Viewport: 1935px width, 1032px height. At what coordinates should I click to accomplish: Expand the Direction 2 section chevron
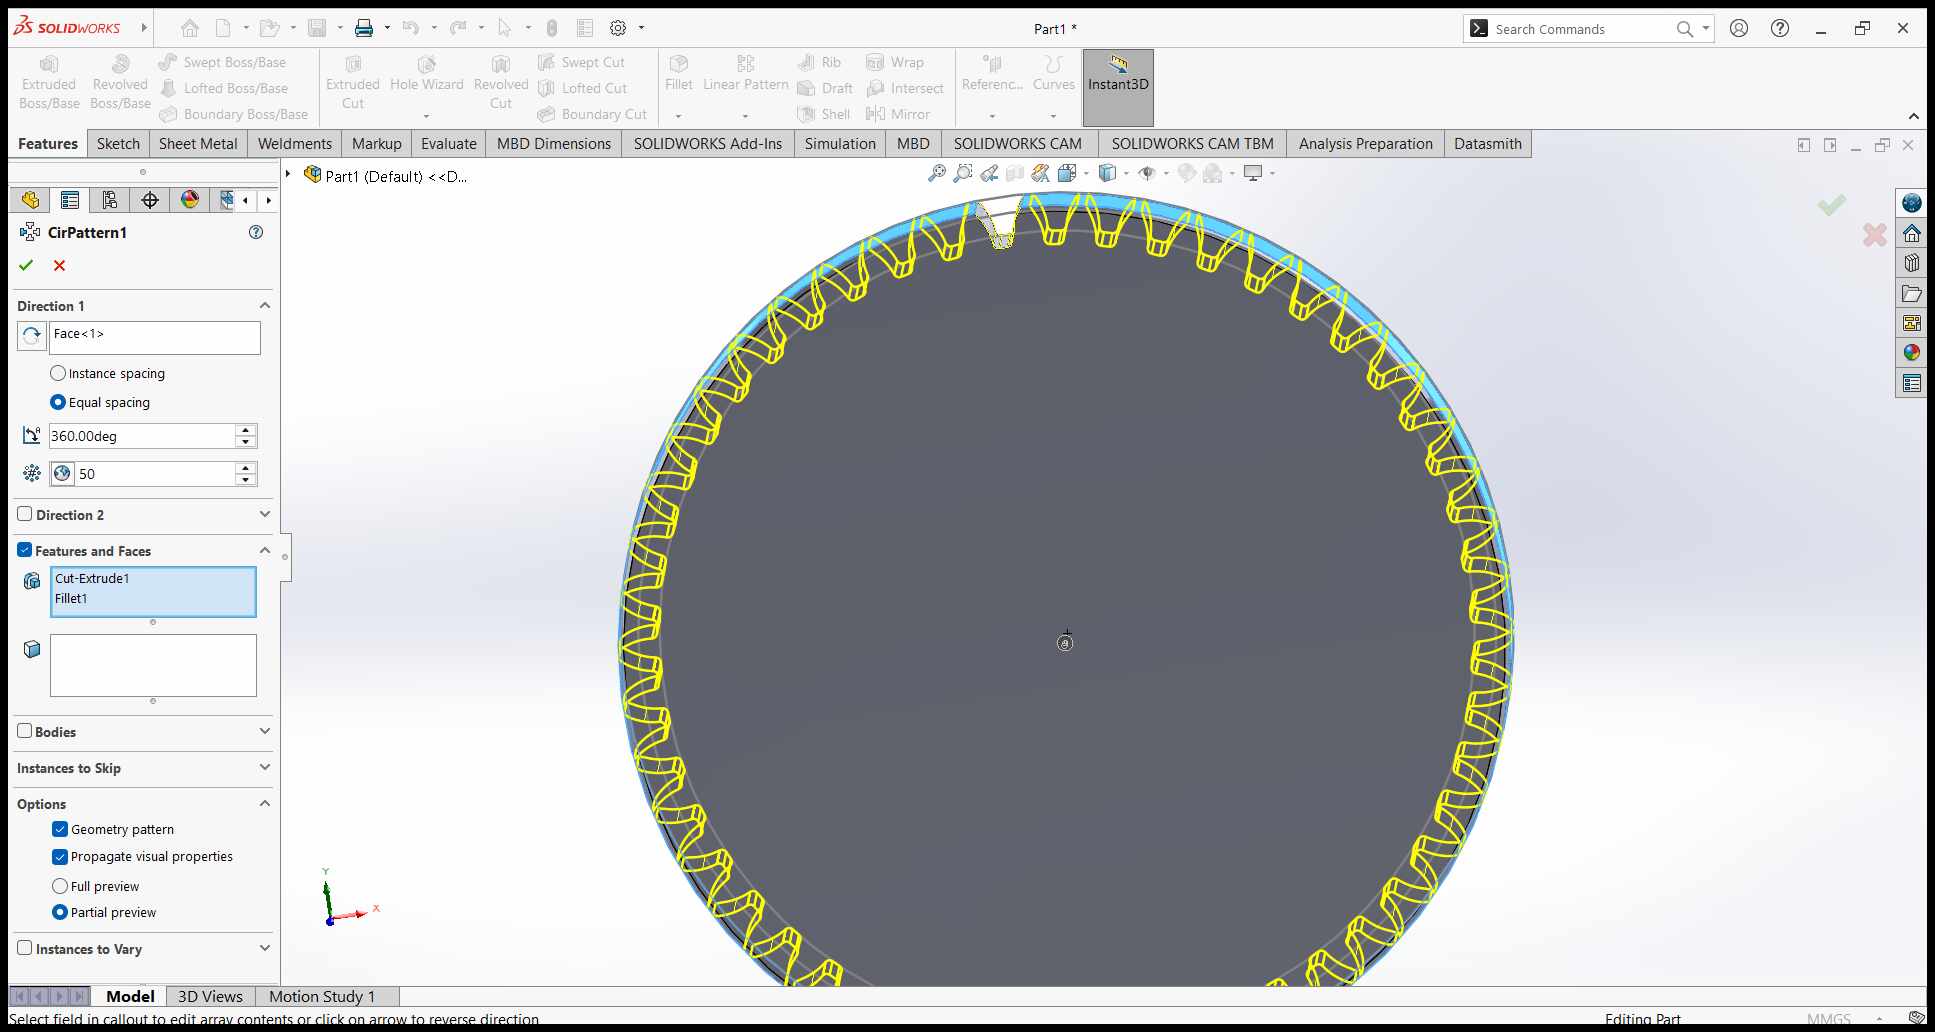265,514
